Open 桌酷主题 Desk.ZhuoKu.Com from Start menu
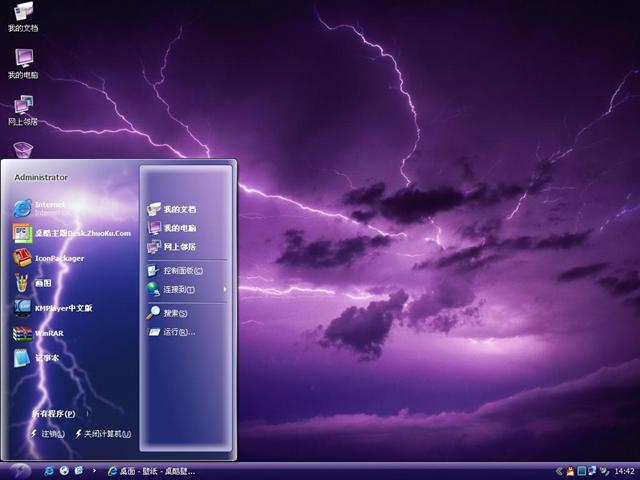This screenshot has width=640, height=480. pos(72,233)
